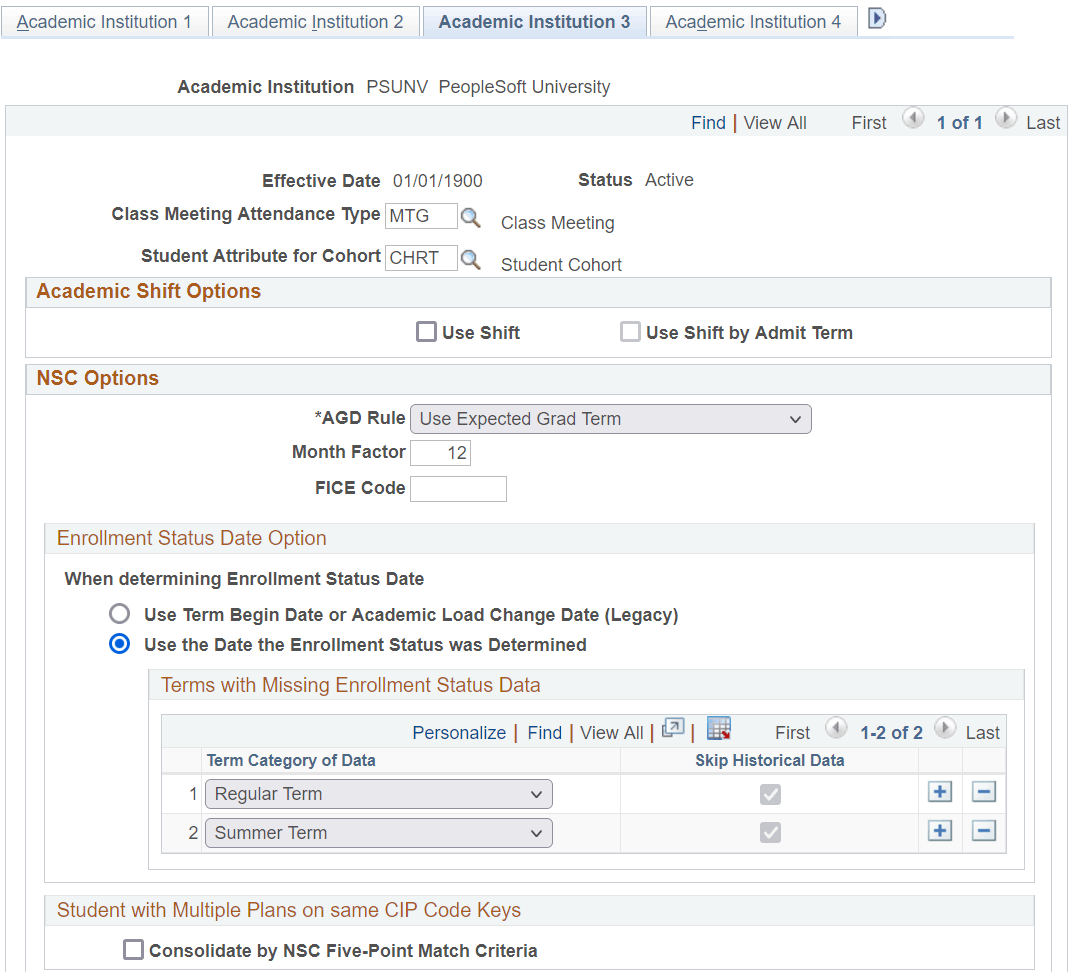Switch to Academic Institution 2 tab

pos(315,22)
